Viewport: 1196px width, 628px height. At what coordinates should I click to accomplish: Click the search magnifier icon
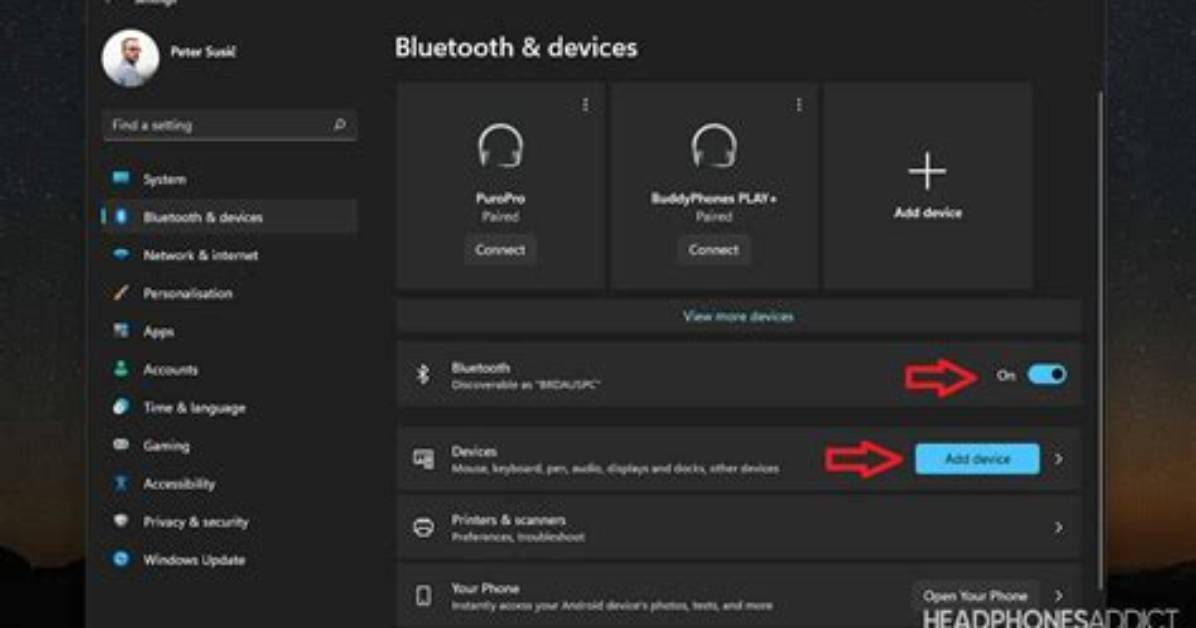point(339,124)
